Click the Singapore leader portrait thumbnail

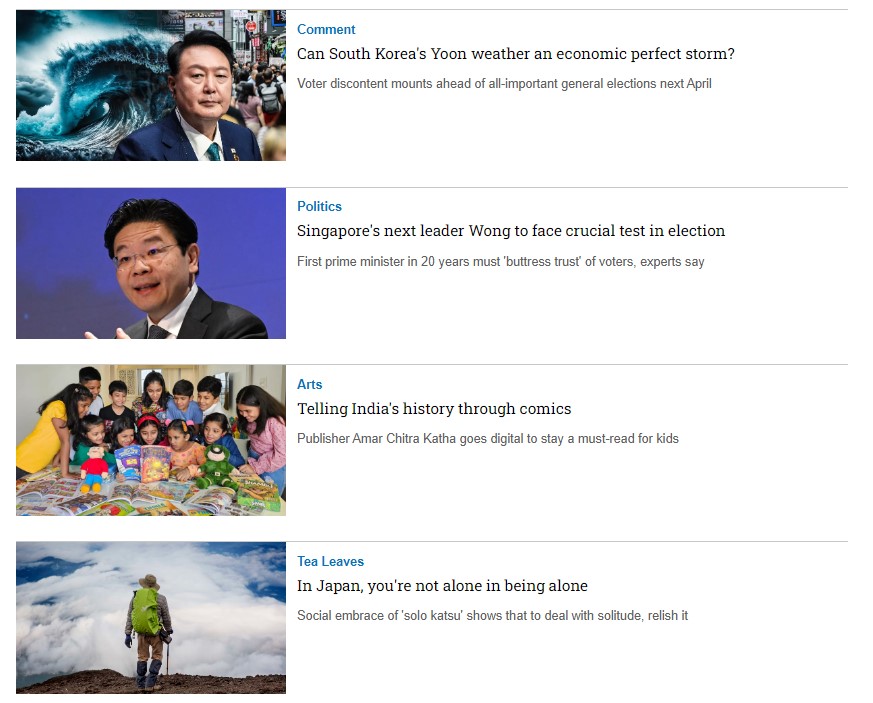[151, 263]
